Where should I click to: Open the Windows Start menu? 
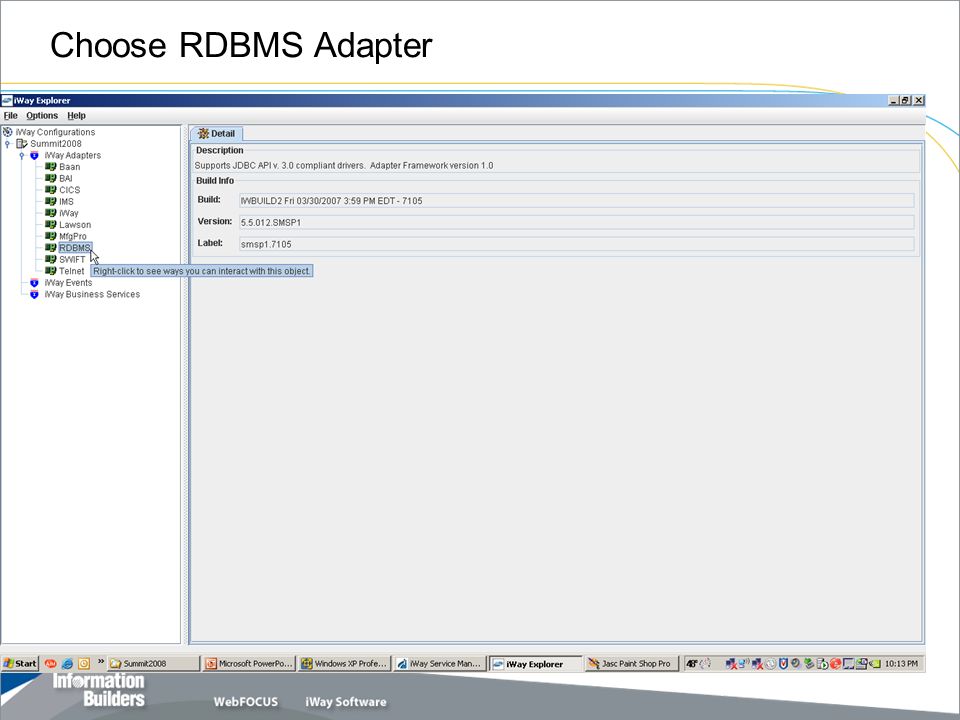(20, 664)
